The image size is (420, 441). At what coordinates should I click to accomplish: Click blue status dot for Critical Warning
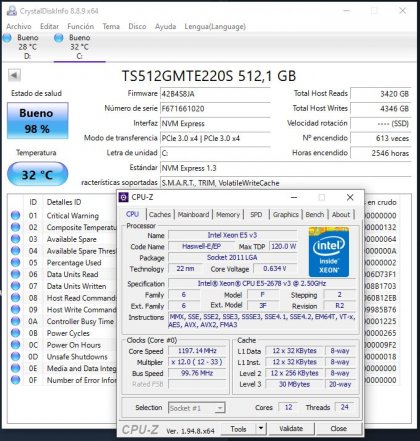click(15, 215)
